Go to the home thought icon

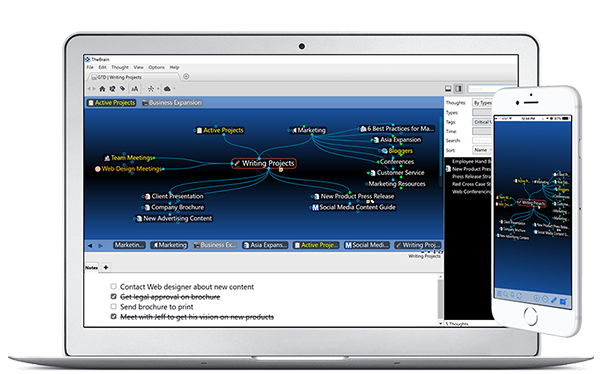click(102, 89)
